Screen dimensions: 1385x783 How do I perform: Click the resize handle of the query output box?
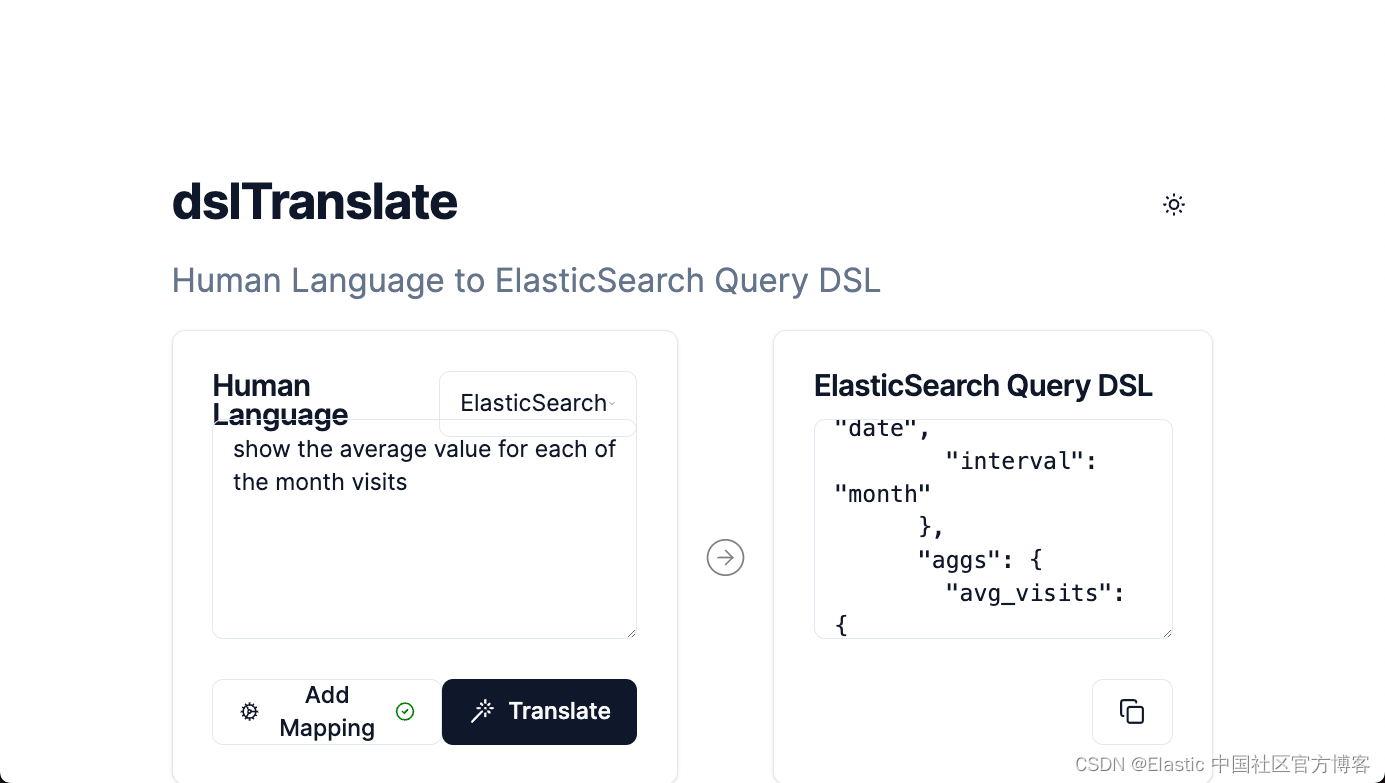(x=1166, y=632)
